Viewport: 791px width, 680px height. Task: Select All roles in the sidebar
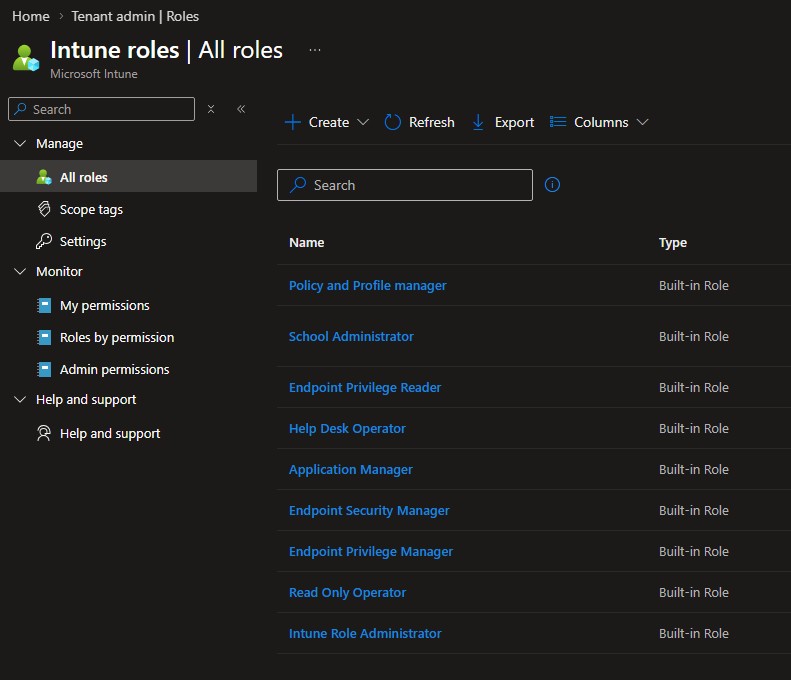83,177
